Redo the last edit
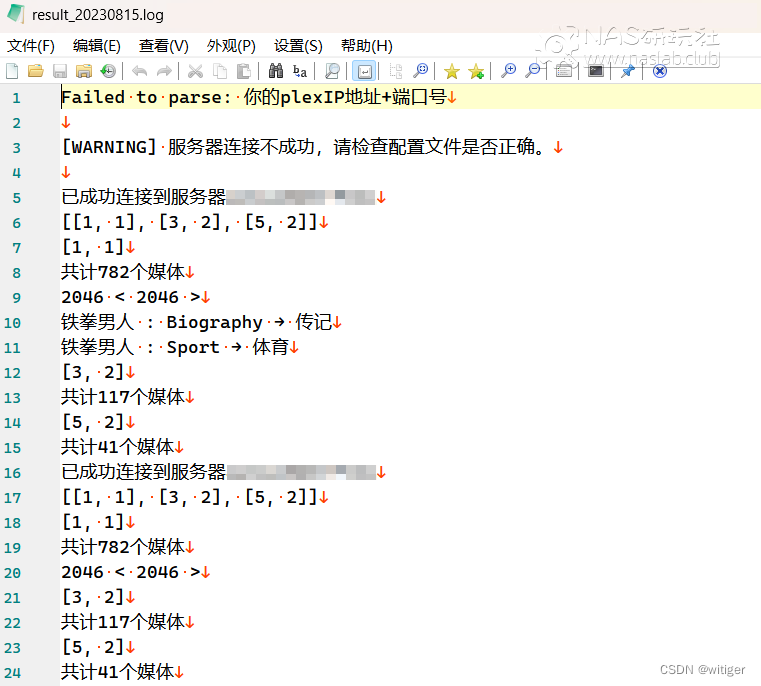761x686 pixels. point(164,72)
